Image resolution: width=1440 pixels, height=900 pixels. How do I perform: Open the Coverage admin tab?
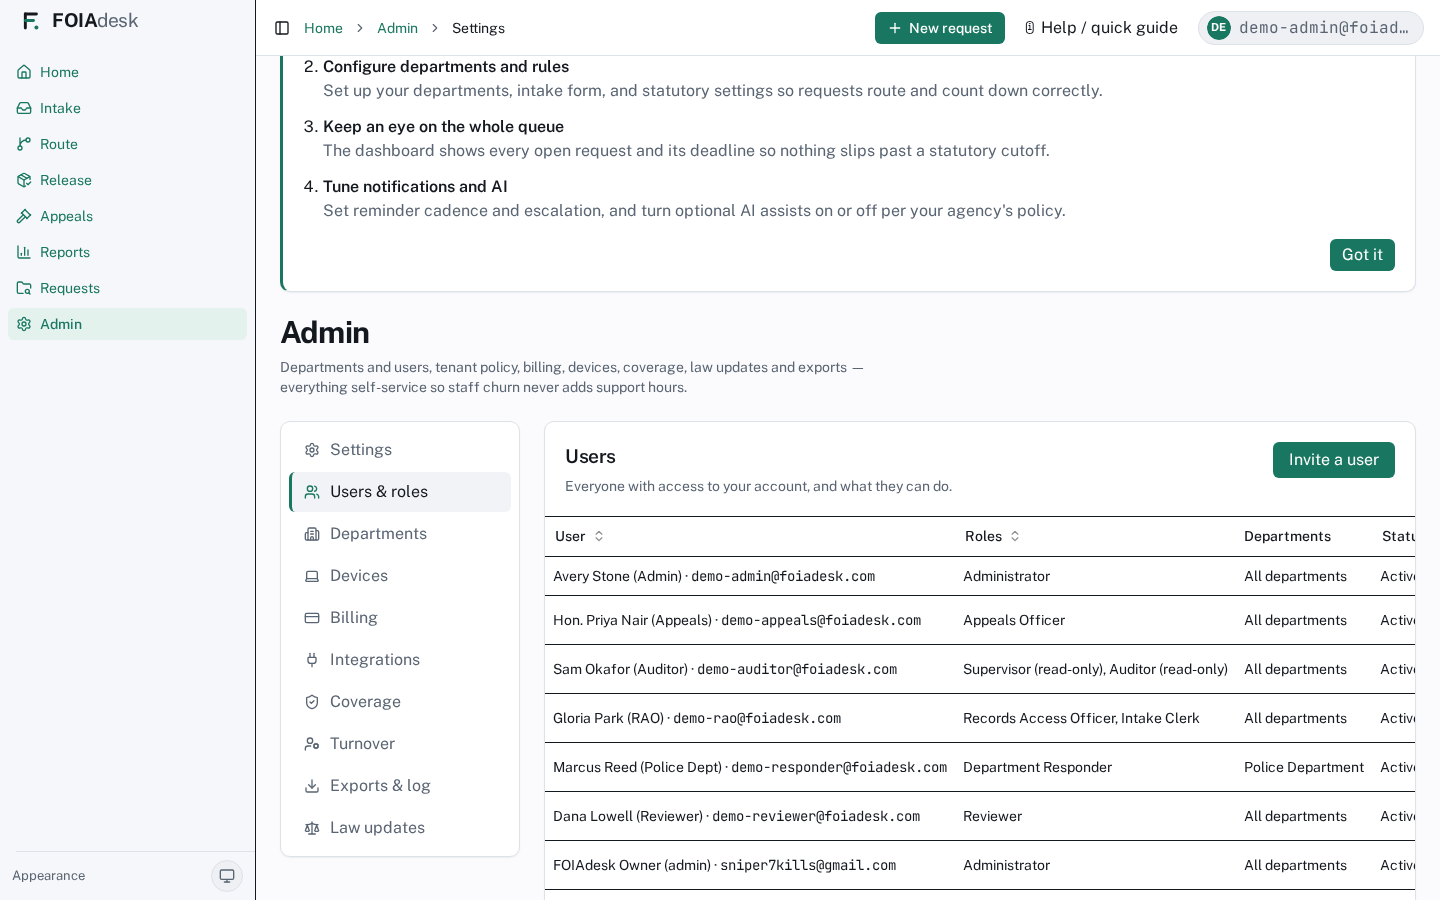(400, 702)
